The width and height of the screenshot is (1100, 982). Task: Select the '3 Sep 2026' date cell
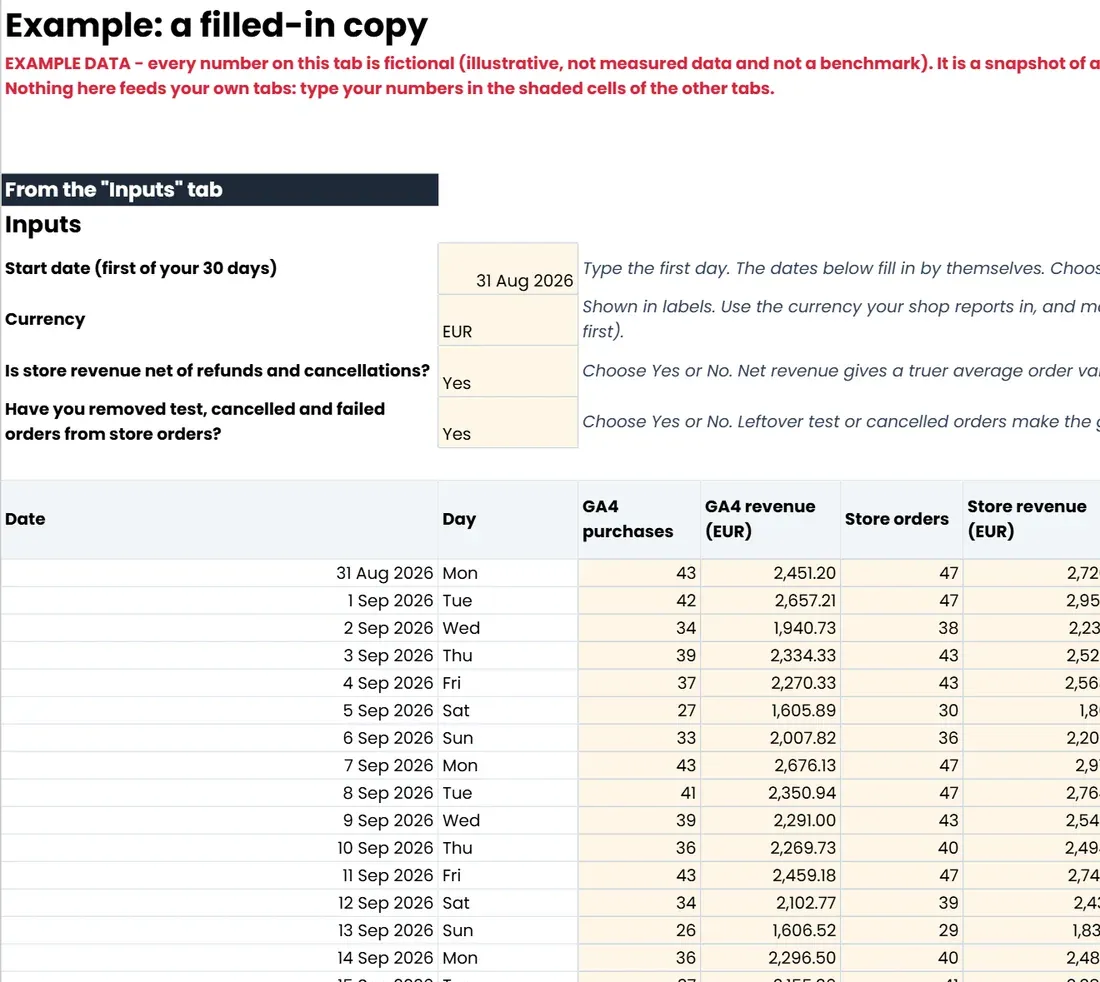click(x=220, y=655)
